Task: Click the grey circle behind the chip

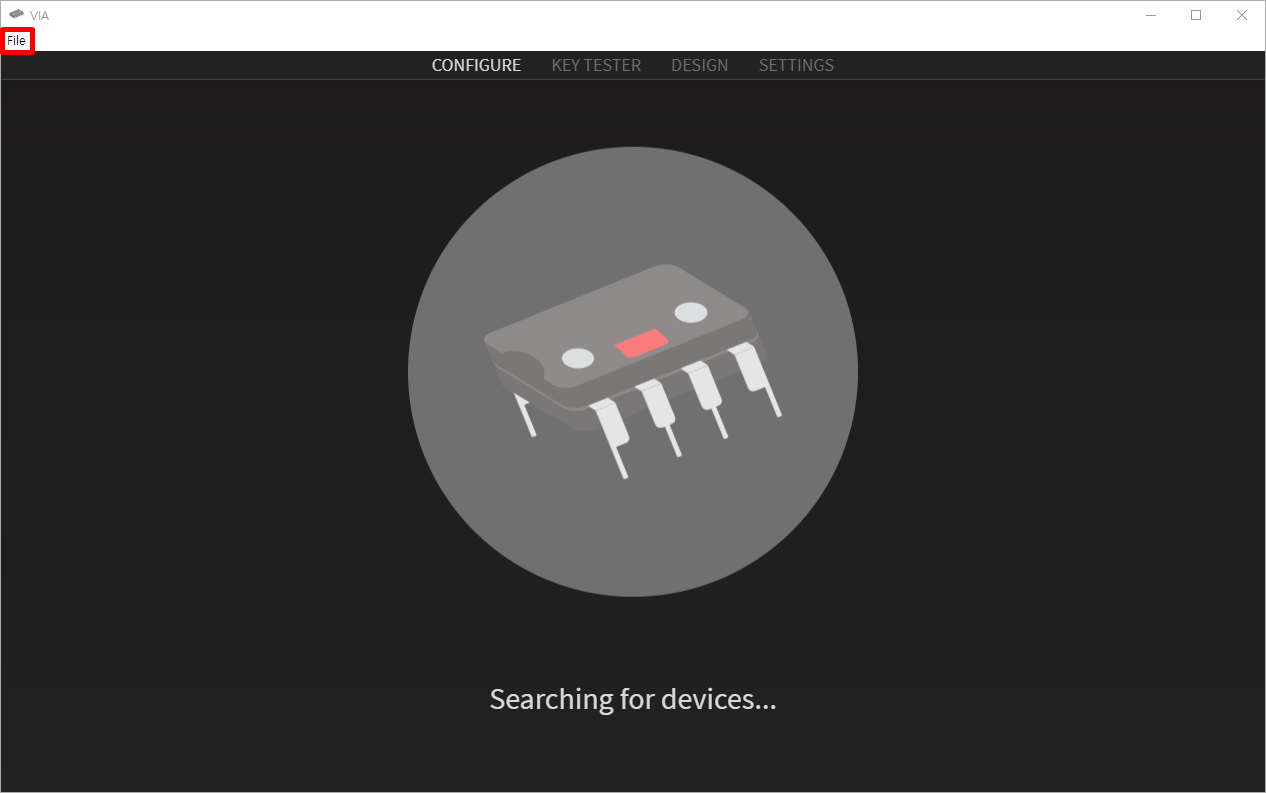Action: pyautogui.click(x=632, y=372)
